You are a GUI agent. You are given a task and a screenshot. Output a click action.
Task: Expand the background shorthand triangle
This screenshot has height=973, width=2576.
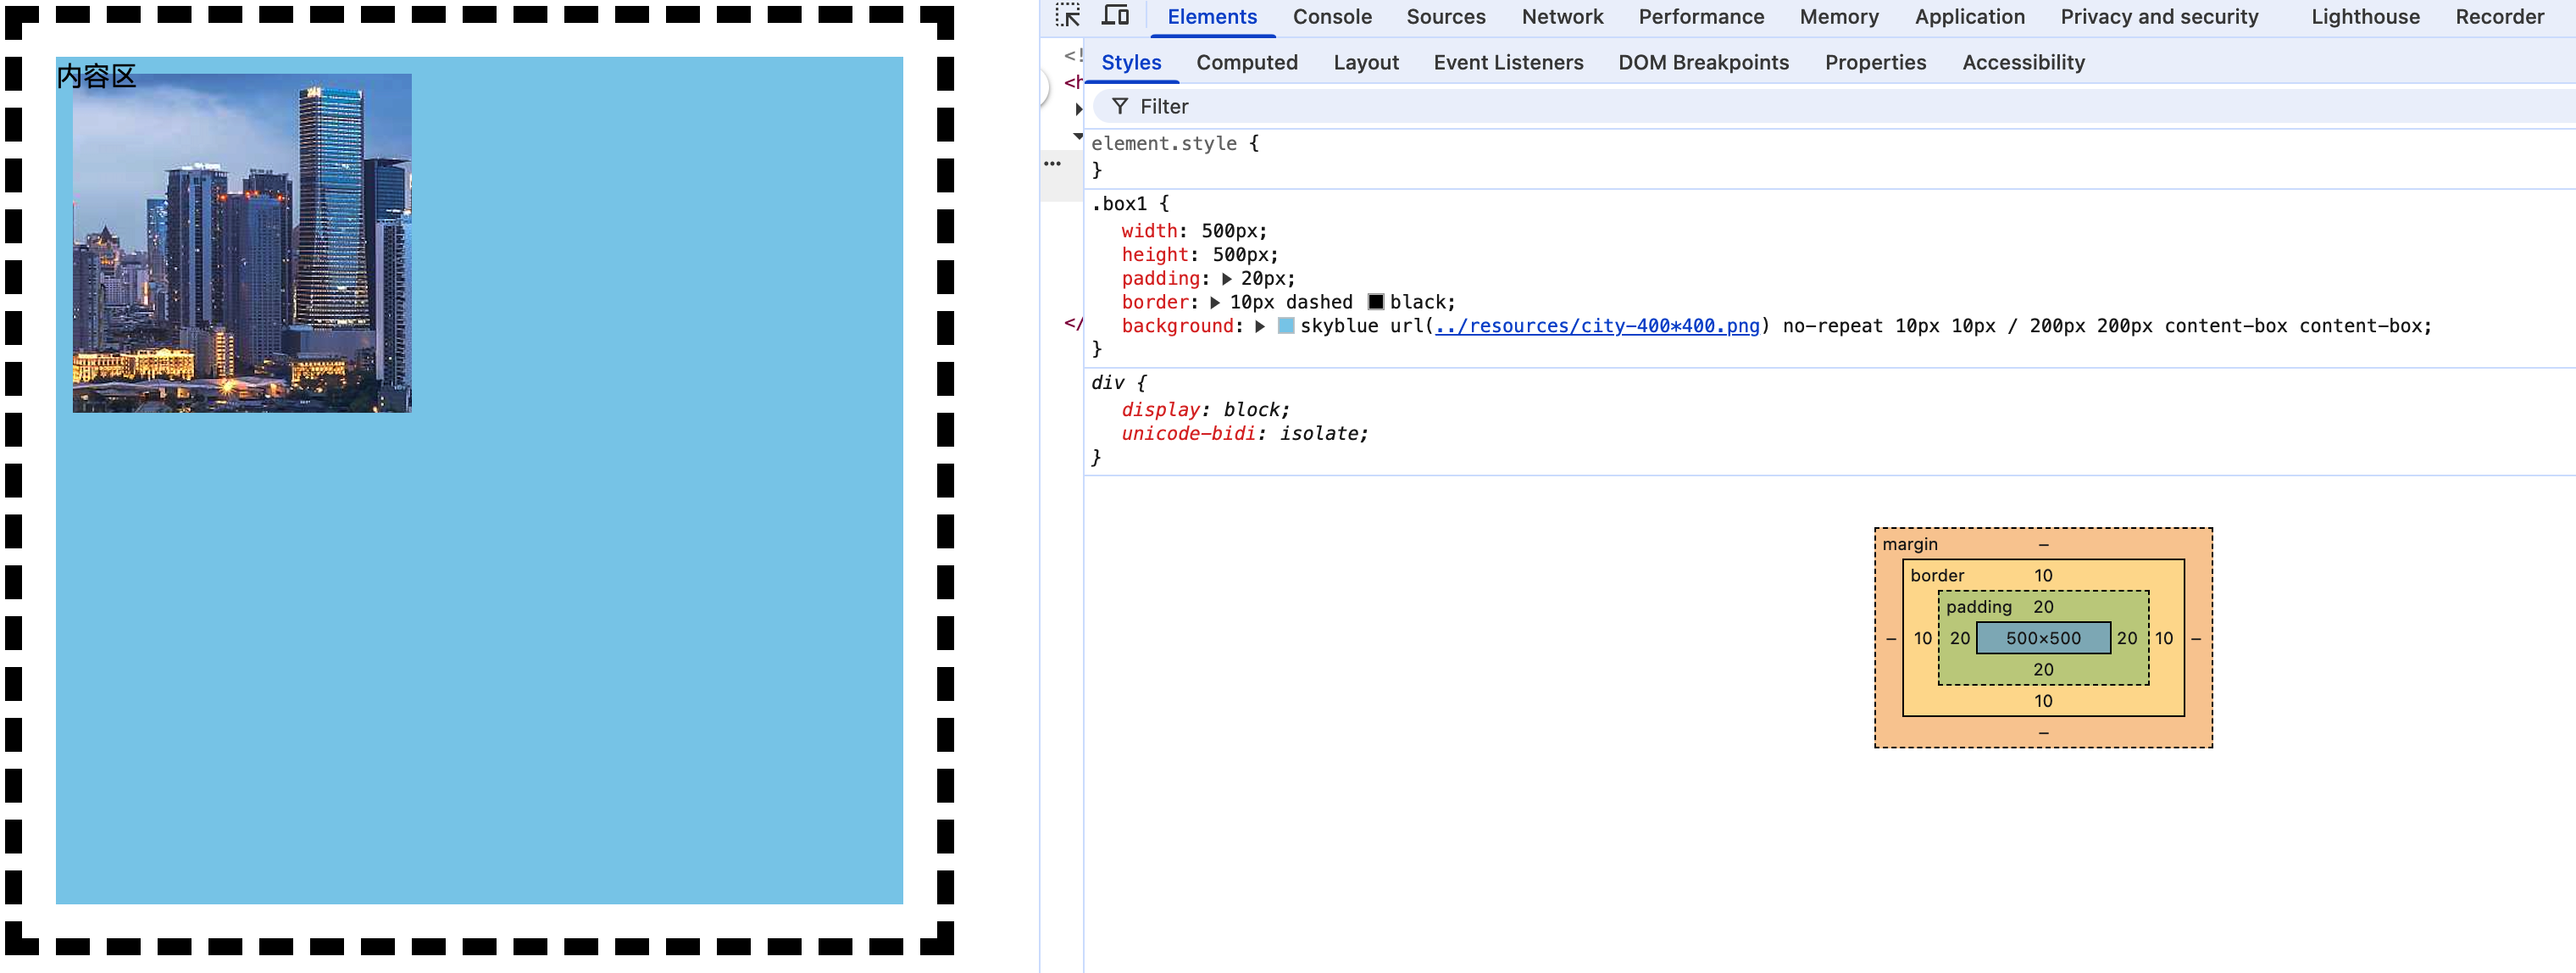(x=1260, y=326)
